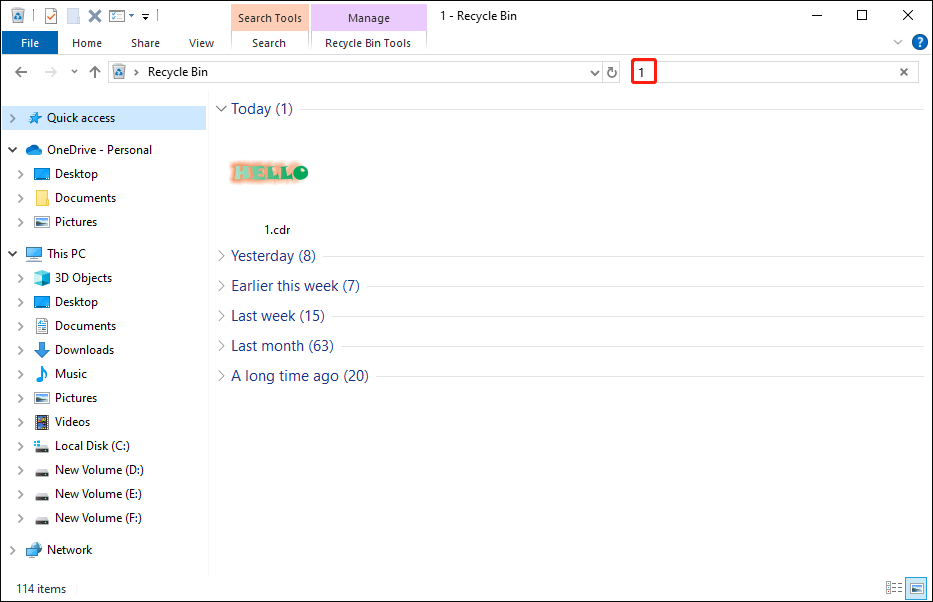Collapse the OneDrive - Personal node
The height and width of the screenshot is (602, 933).
12,150
